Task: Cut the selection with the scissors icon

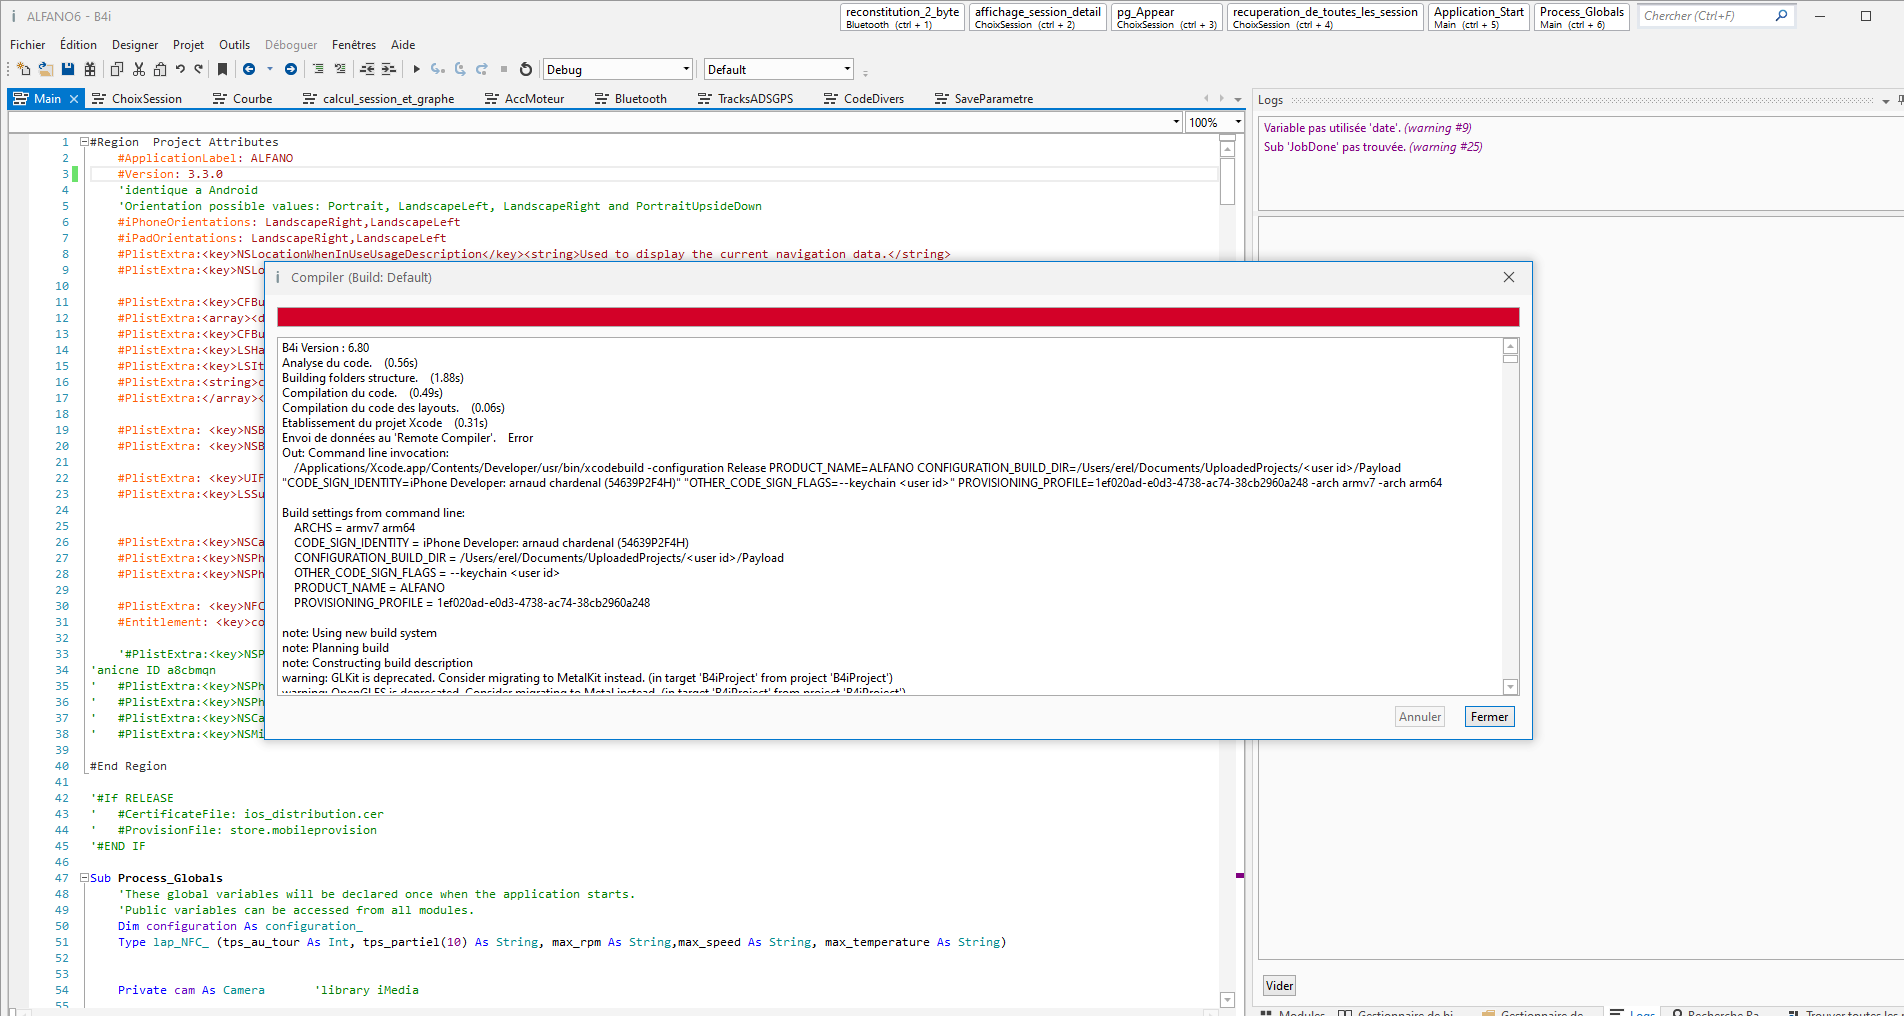Action: pyautogui.click(x=139, y=69)
